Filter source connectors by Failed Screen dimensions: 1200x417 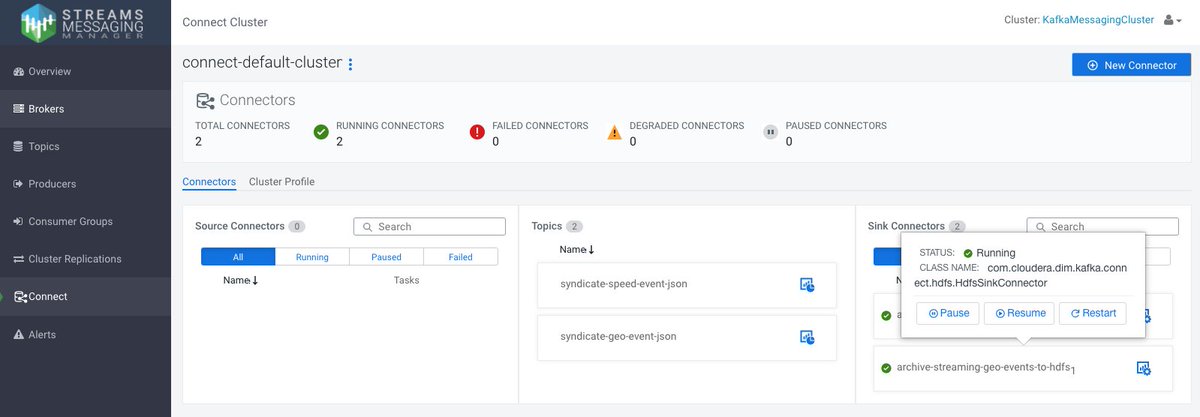coord(460,257)
